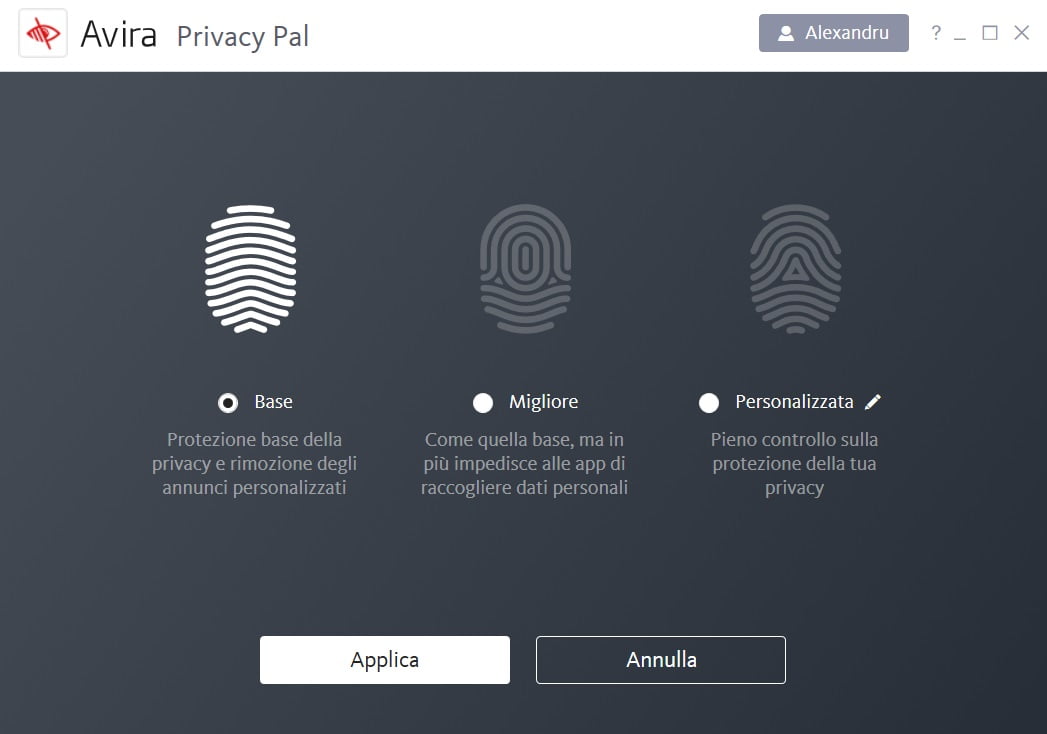Select the Personalizzata fingerprint icon
The width and height of the screenshot is (1047, 734).
[795, 269]
